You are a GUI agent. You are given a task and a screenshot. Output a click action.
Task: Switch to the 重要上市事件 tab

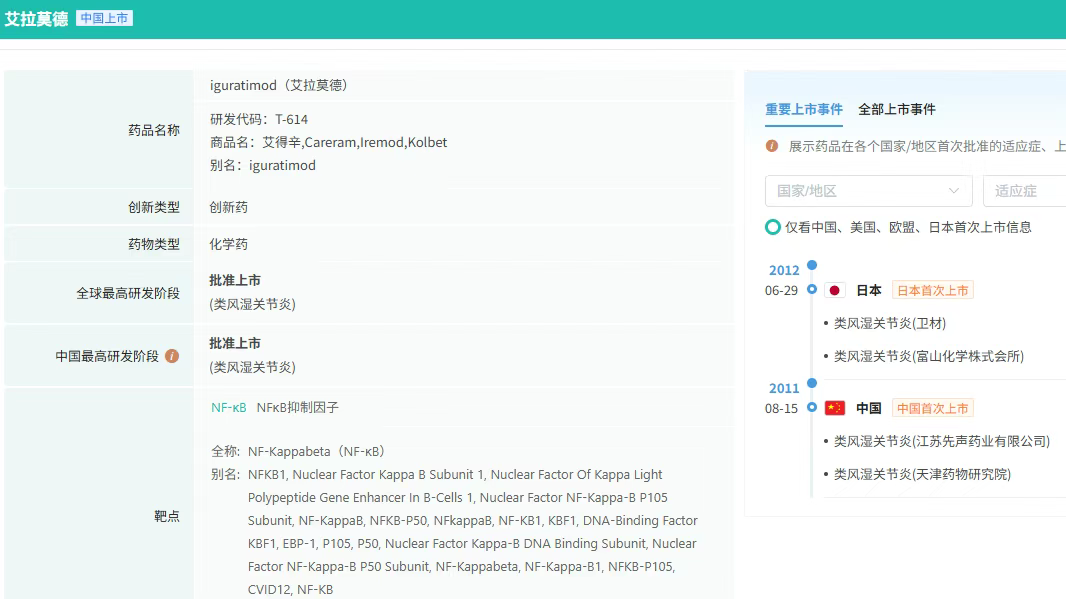[x=804, y=110]
